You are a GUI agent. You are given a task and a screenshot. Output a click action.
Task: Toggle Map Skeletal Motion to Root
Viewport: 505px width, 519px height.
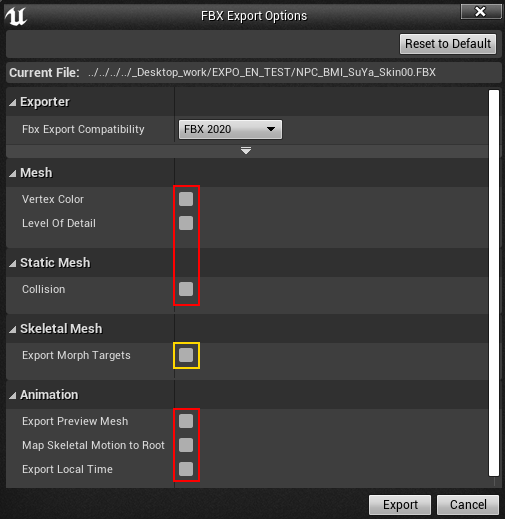point(186,445)
